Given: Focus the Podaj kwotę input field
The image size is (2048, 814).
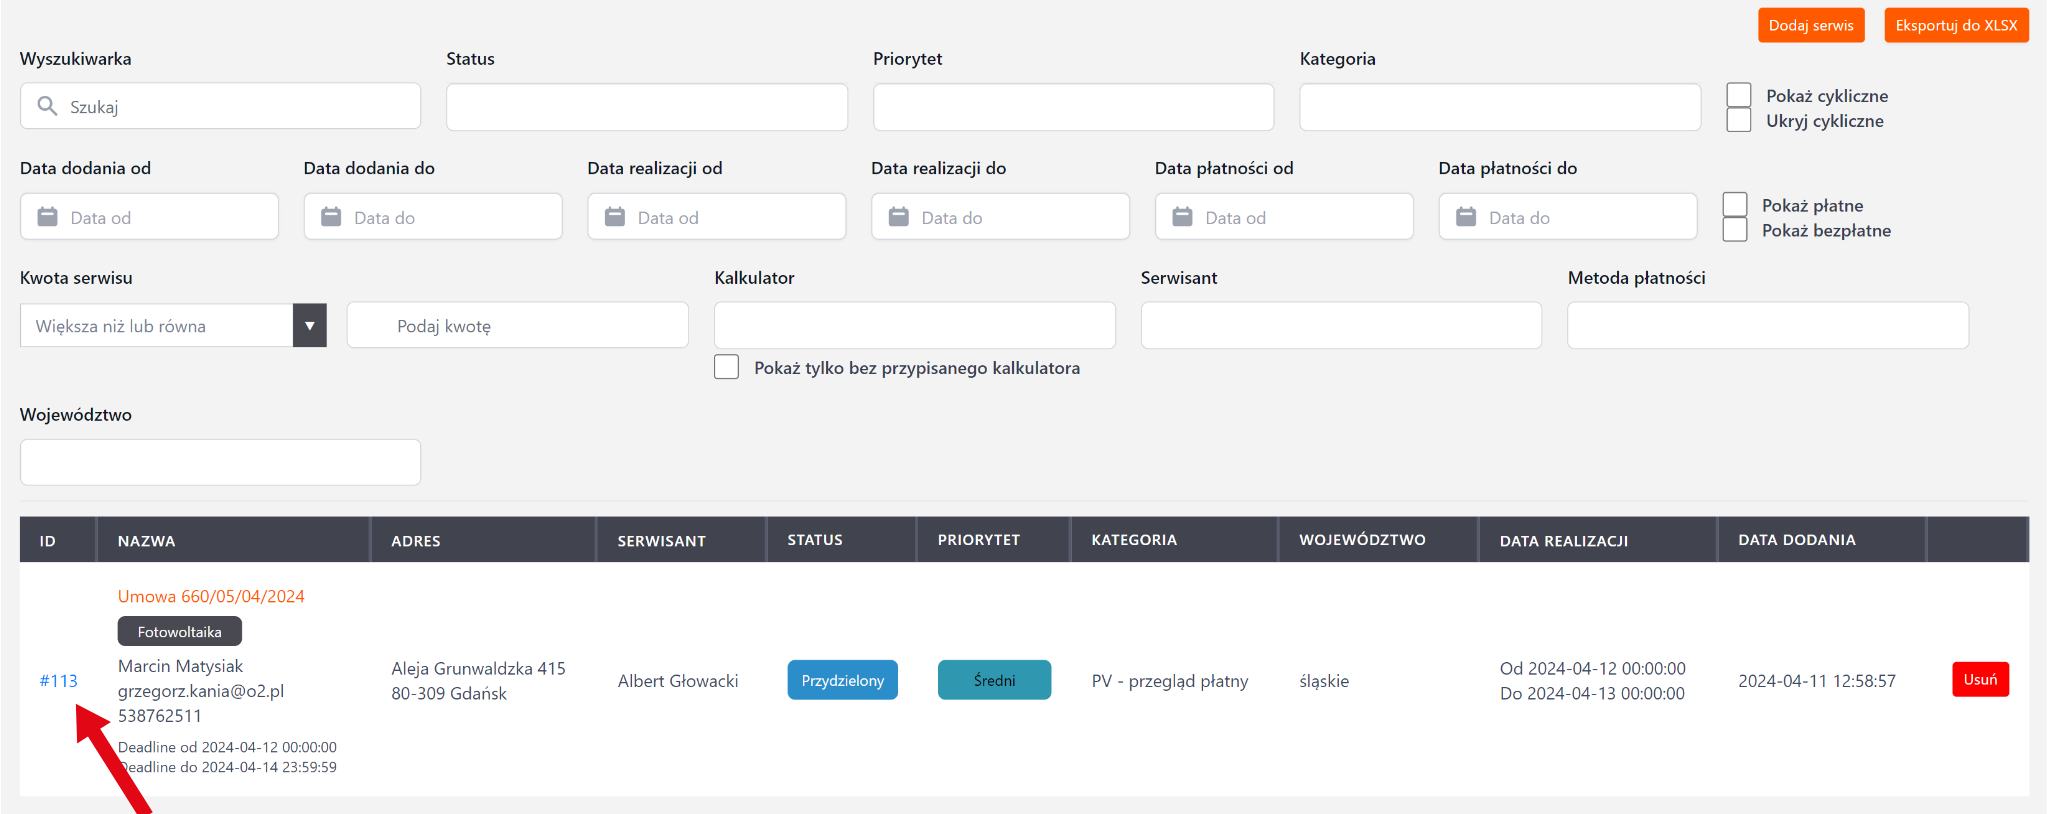Looking at the screenshot, I should (517, 326).
